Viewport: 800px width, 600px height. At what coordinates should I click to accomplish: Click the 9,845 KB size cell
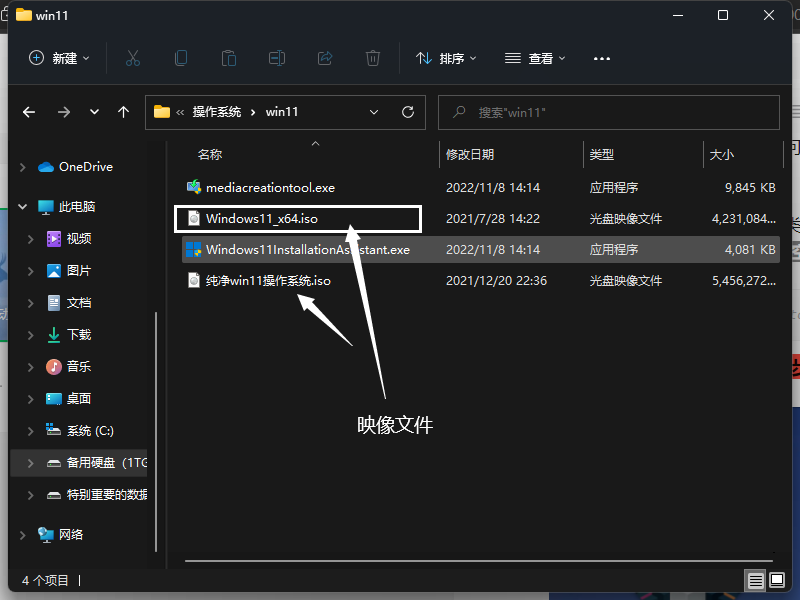[x=750, y=188]
